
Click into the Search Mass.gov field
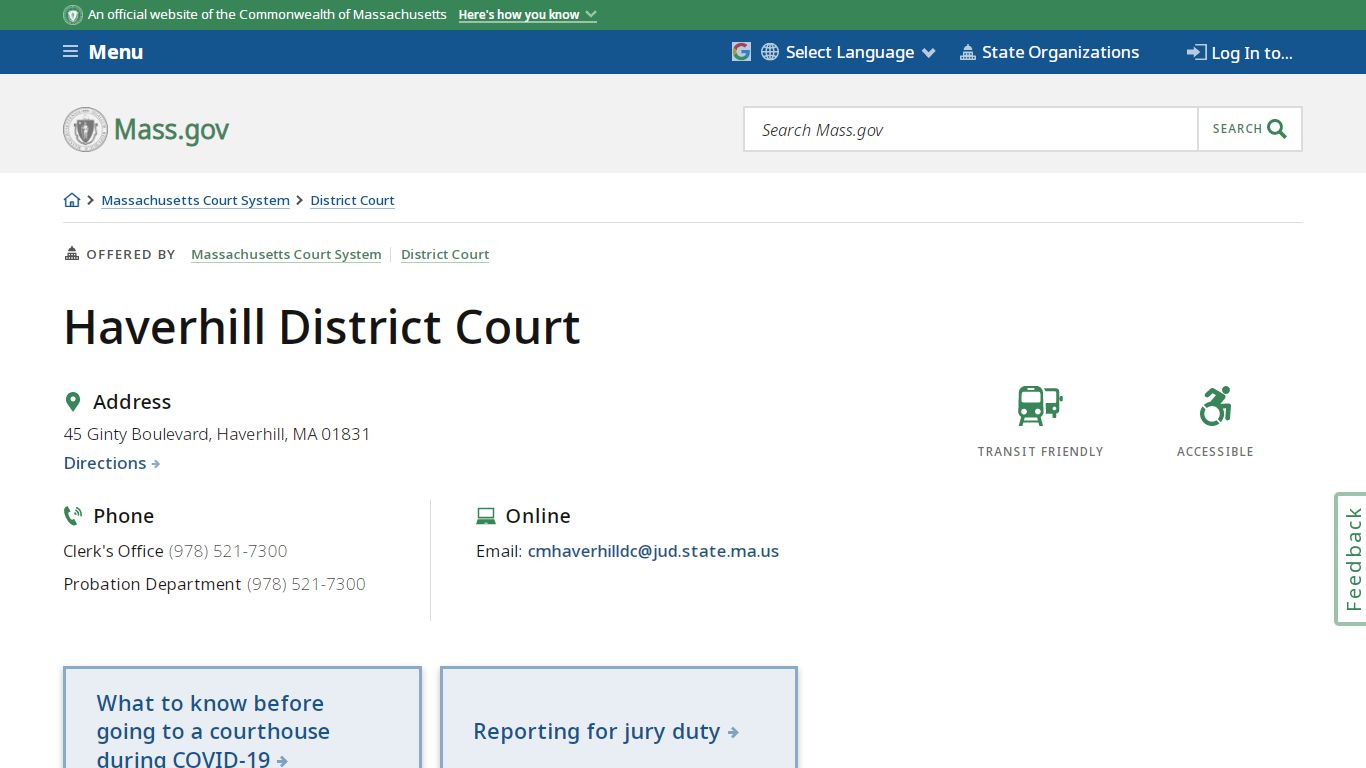[x=971, y=129]
